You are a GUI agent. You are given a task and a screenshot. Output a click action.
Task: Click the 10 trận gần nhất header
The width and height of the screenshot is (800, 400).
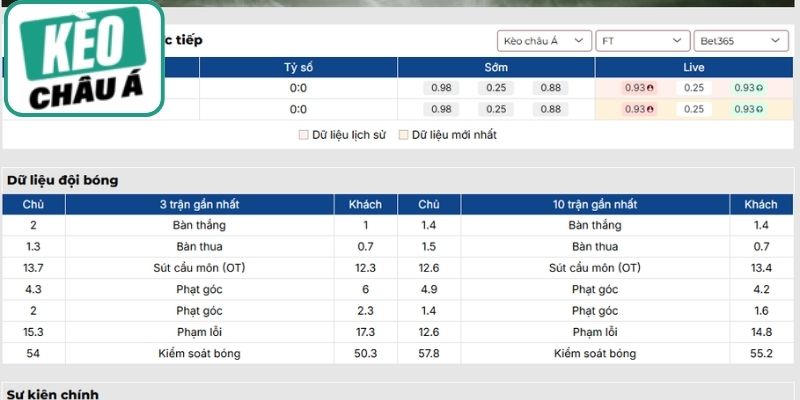click(595, 205)
